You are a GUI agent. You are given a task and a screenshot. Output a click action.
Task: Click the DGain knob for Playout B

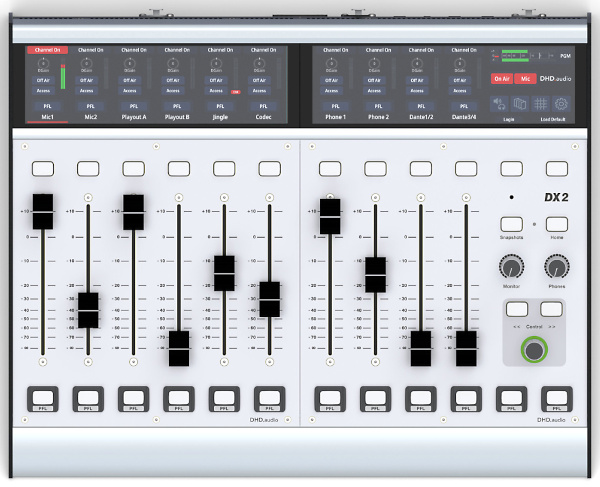[x=173, y=63]
